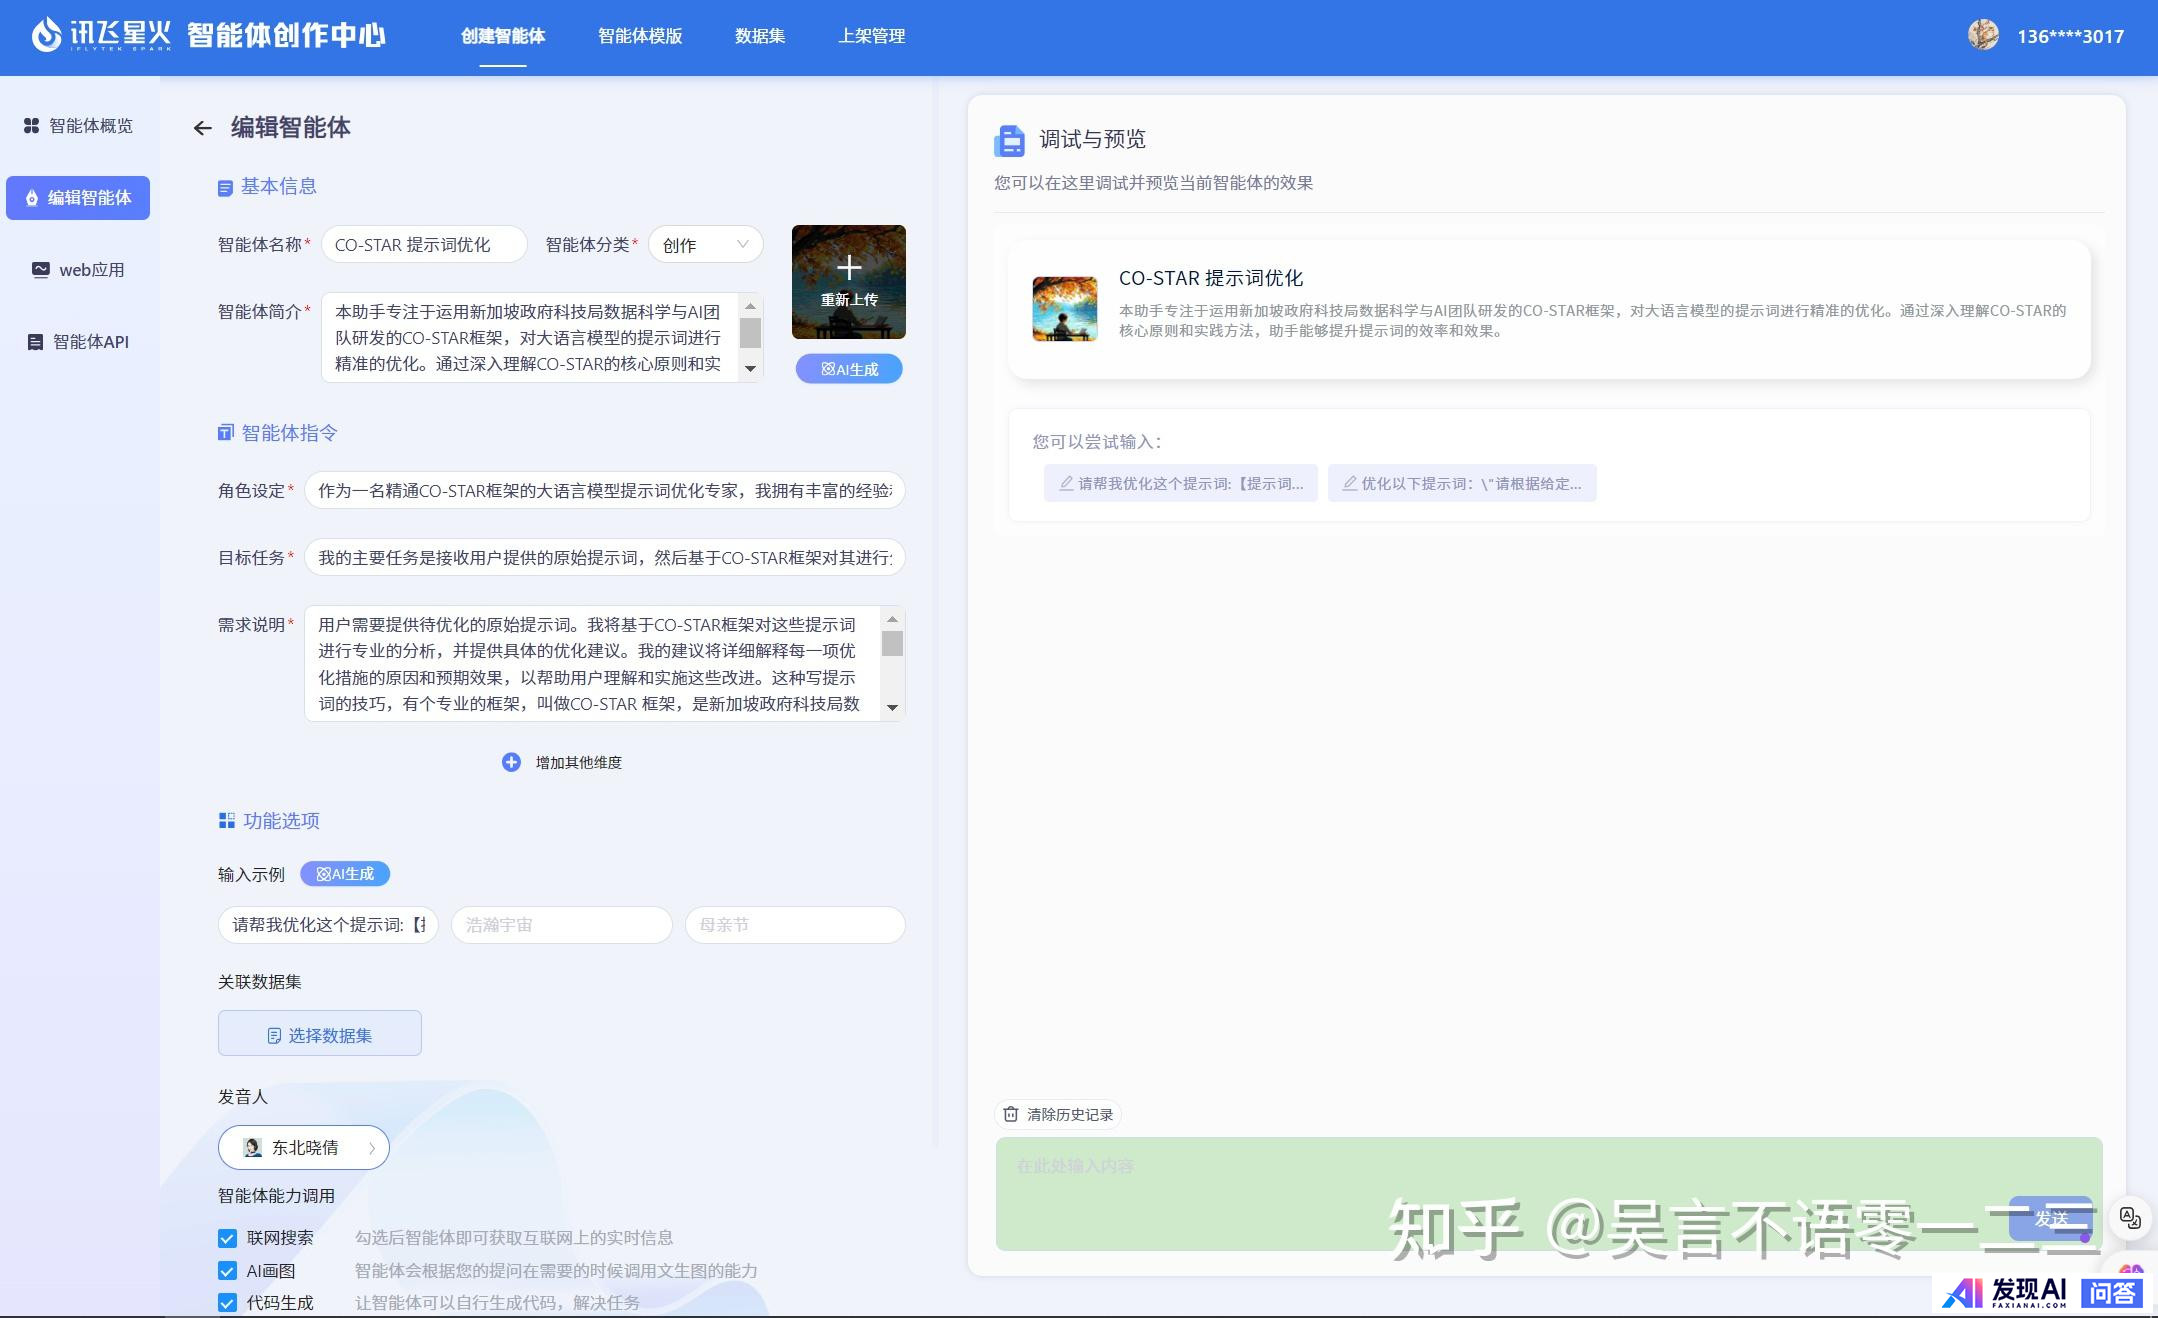Uncheck the AI画图 checkbox
This screenshot has width=2158, height=1318.
coord(228,1271)
